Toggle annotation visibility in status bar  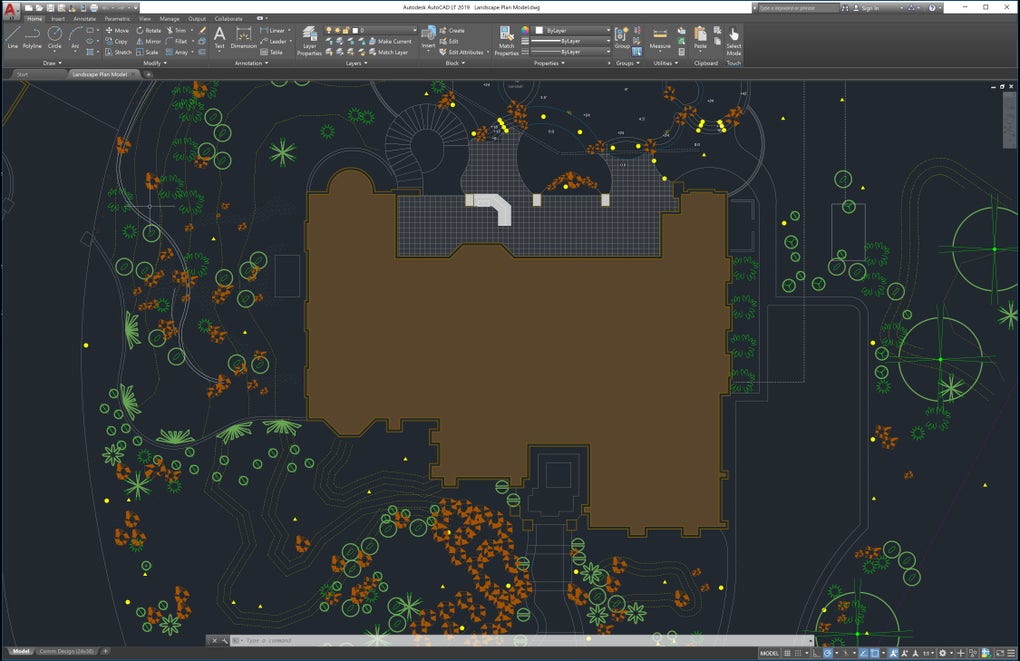[893, 653]
